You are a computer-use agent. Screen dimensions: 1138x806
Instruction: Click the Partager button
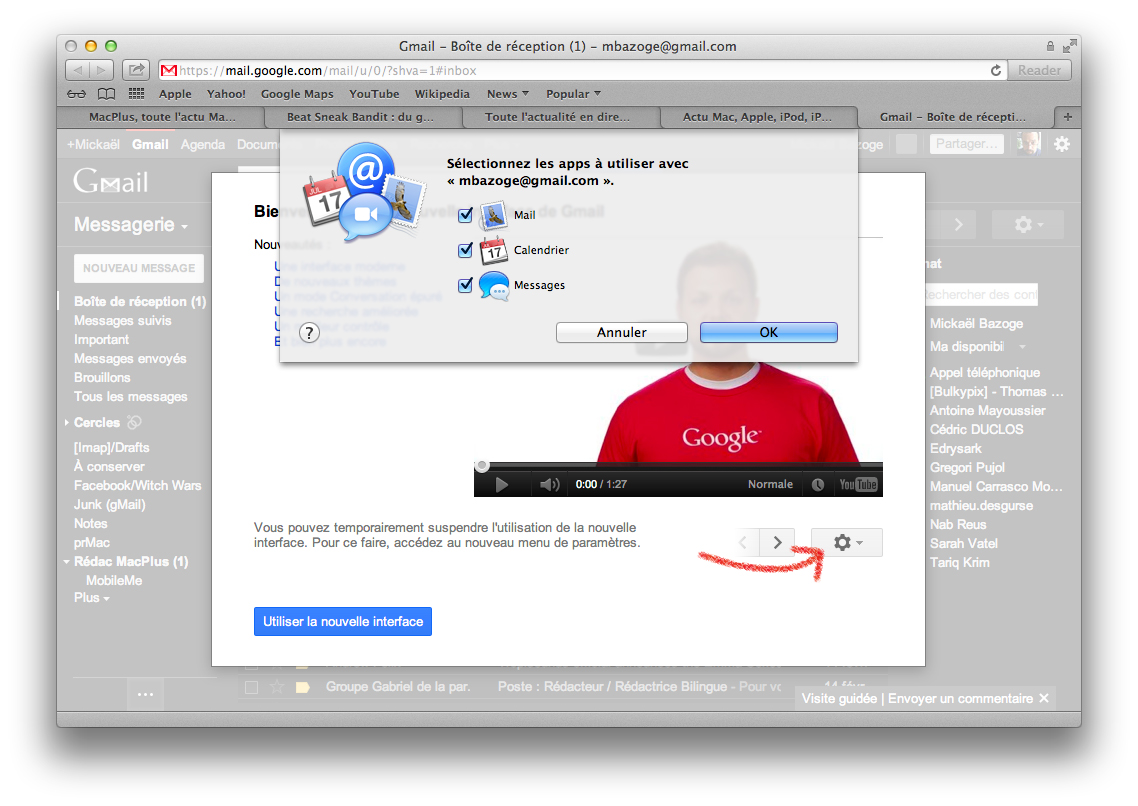pyautogui.click(x=966, y=144)
